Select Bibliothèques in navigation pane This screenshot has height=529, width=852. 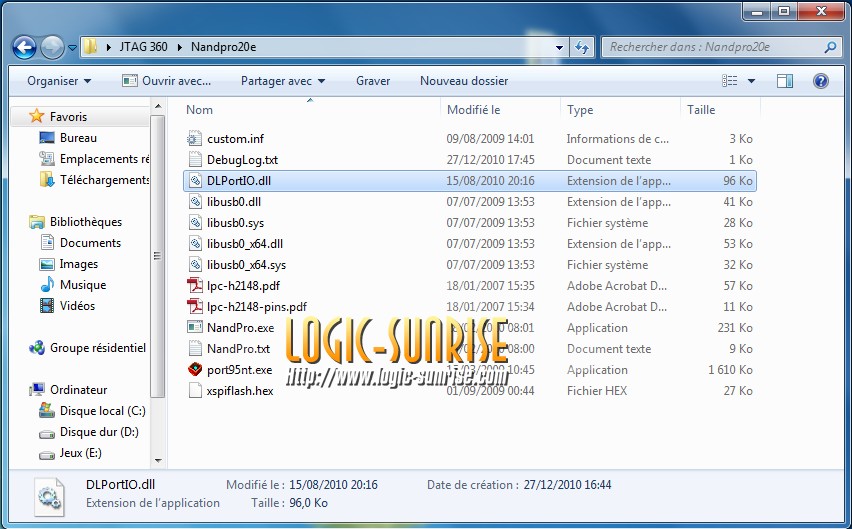(76, 222)
